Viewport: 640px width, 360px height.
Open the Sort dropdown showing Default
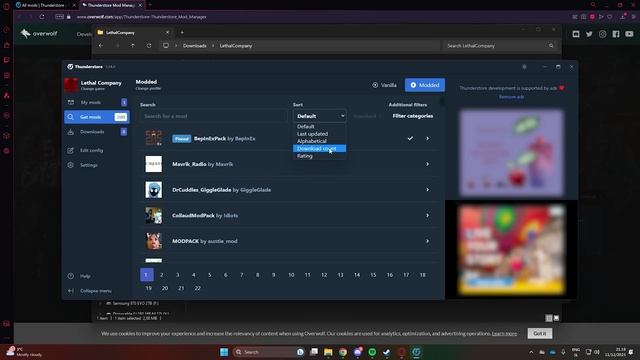[x=320, y=116]
